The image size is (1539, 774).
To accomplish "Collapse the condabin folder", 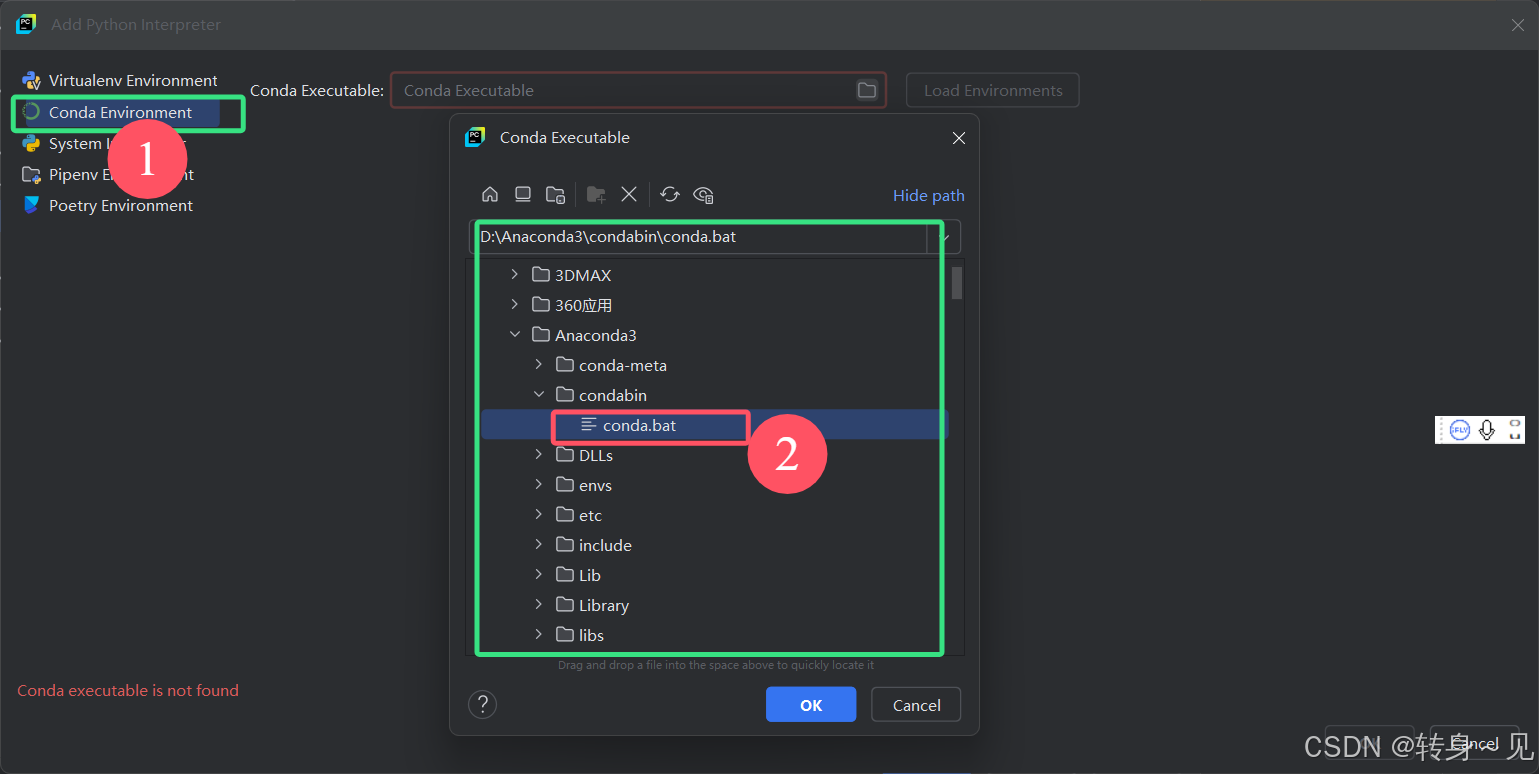I will coord(539,394).
